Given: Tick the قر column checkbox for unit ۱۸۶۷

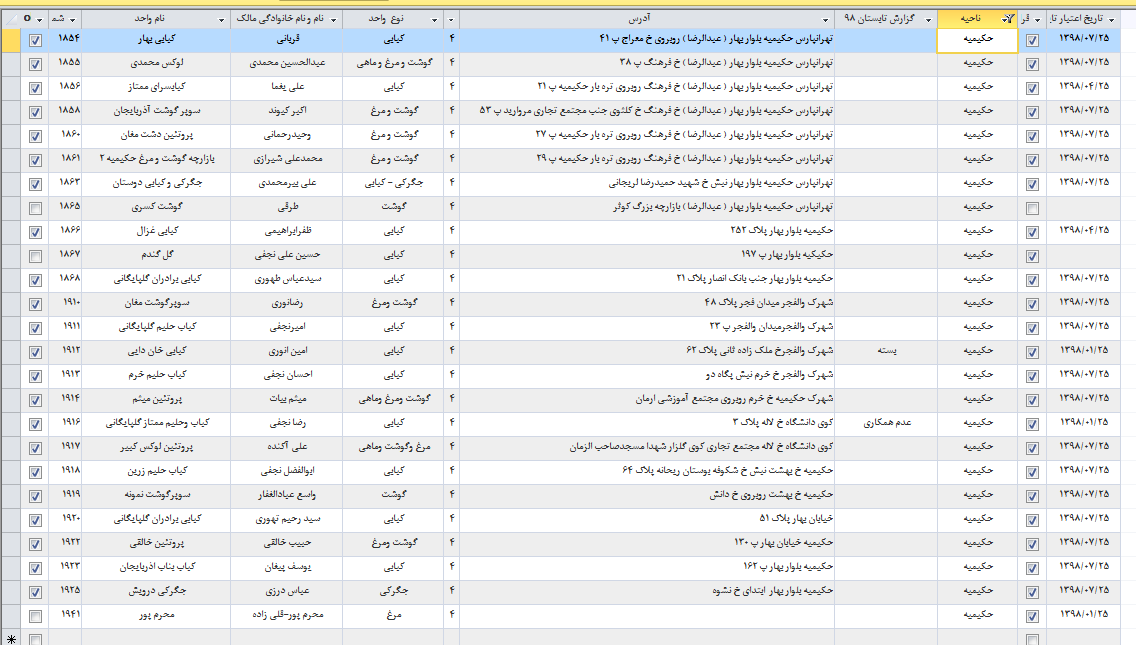Looking at the screenshot, I should pos(1032,257).
